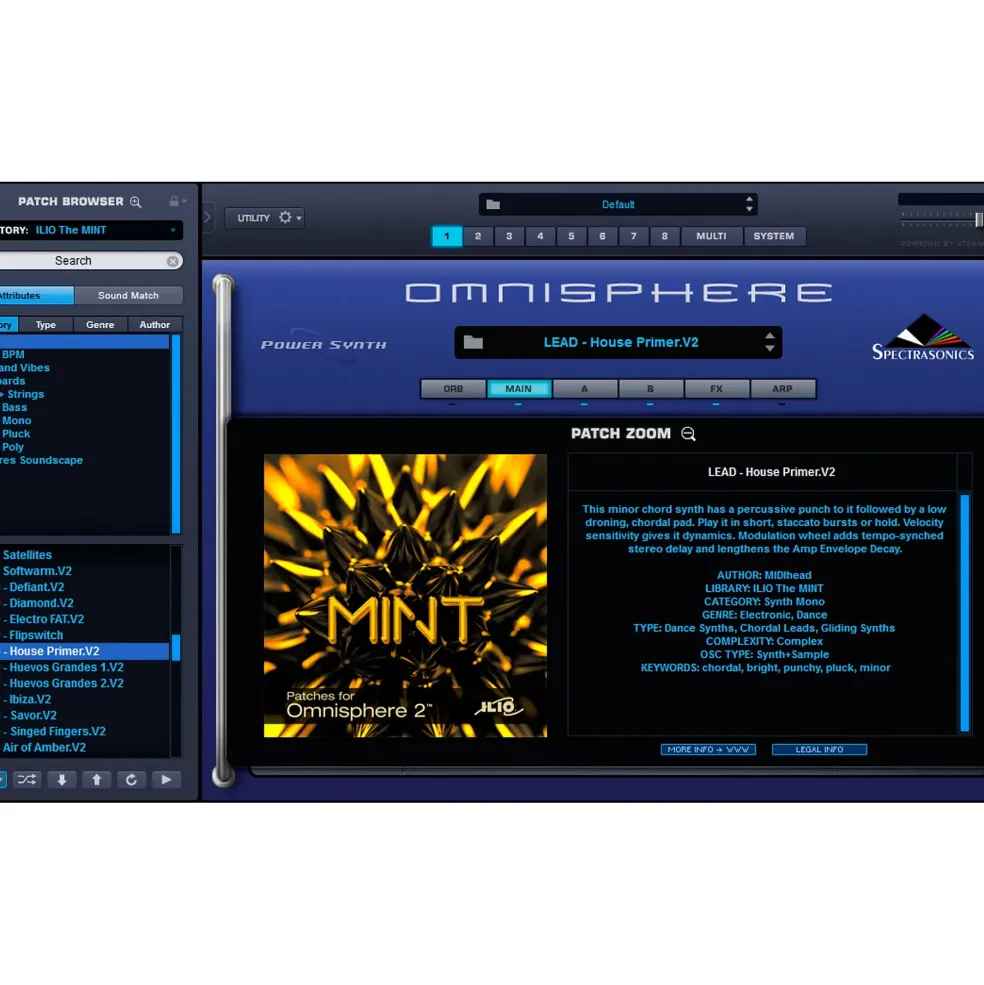Viewport: 984px width, 985px height.
Task: Select part 7 button
Action: point(633,236)
